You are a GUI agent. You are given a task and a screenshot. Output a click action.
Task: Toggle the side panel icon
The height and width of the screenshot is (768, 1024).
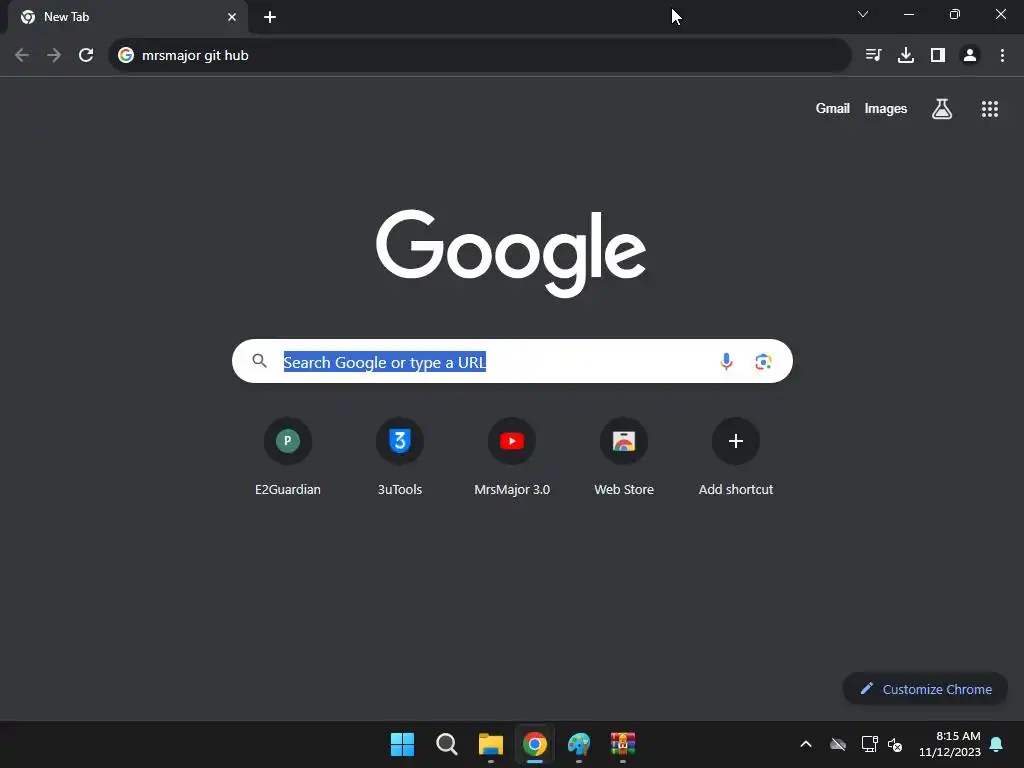point(938,56)
